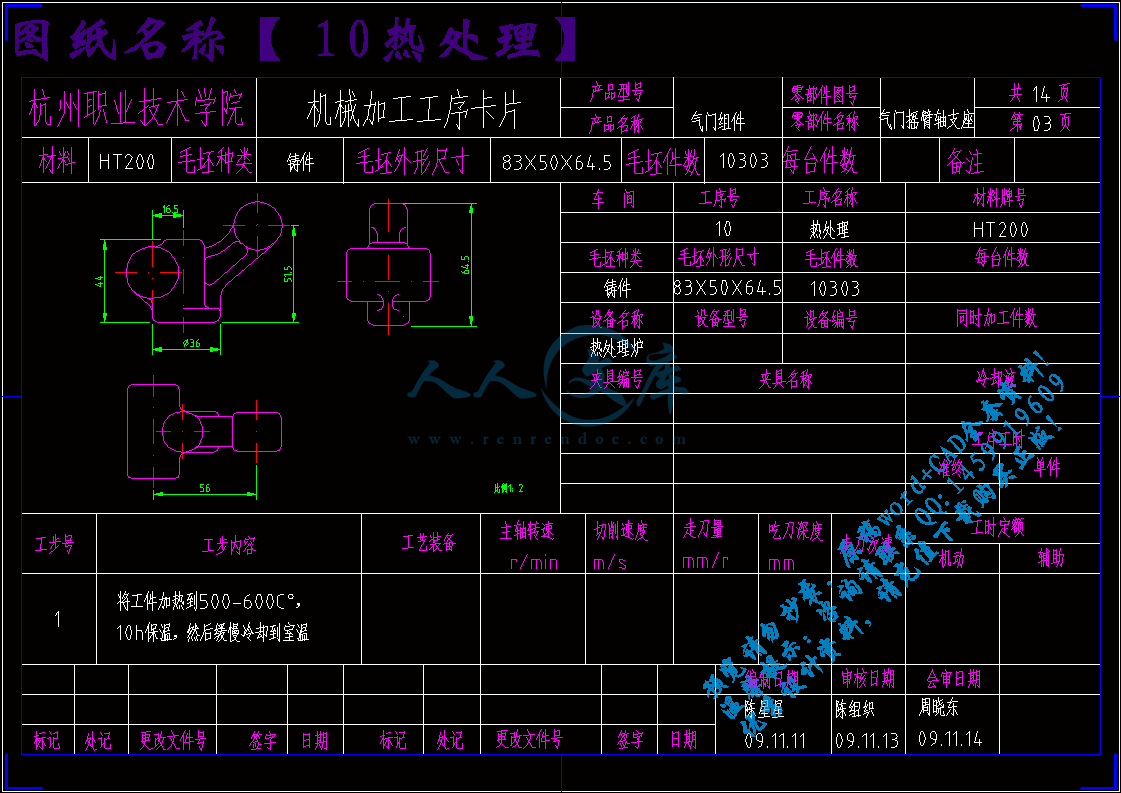Viewport: 1121px width, 793px height.
Task: Click the unit label 'm/s'
Action: (610, 563)
